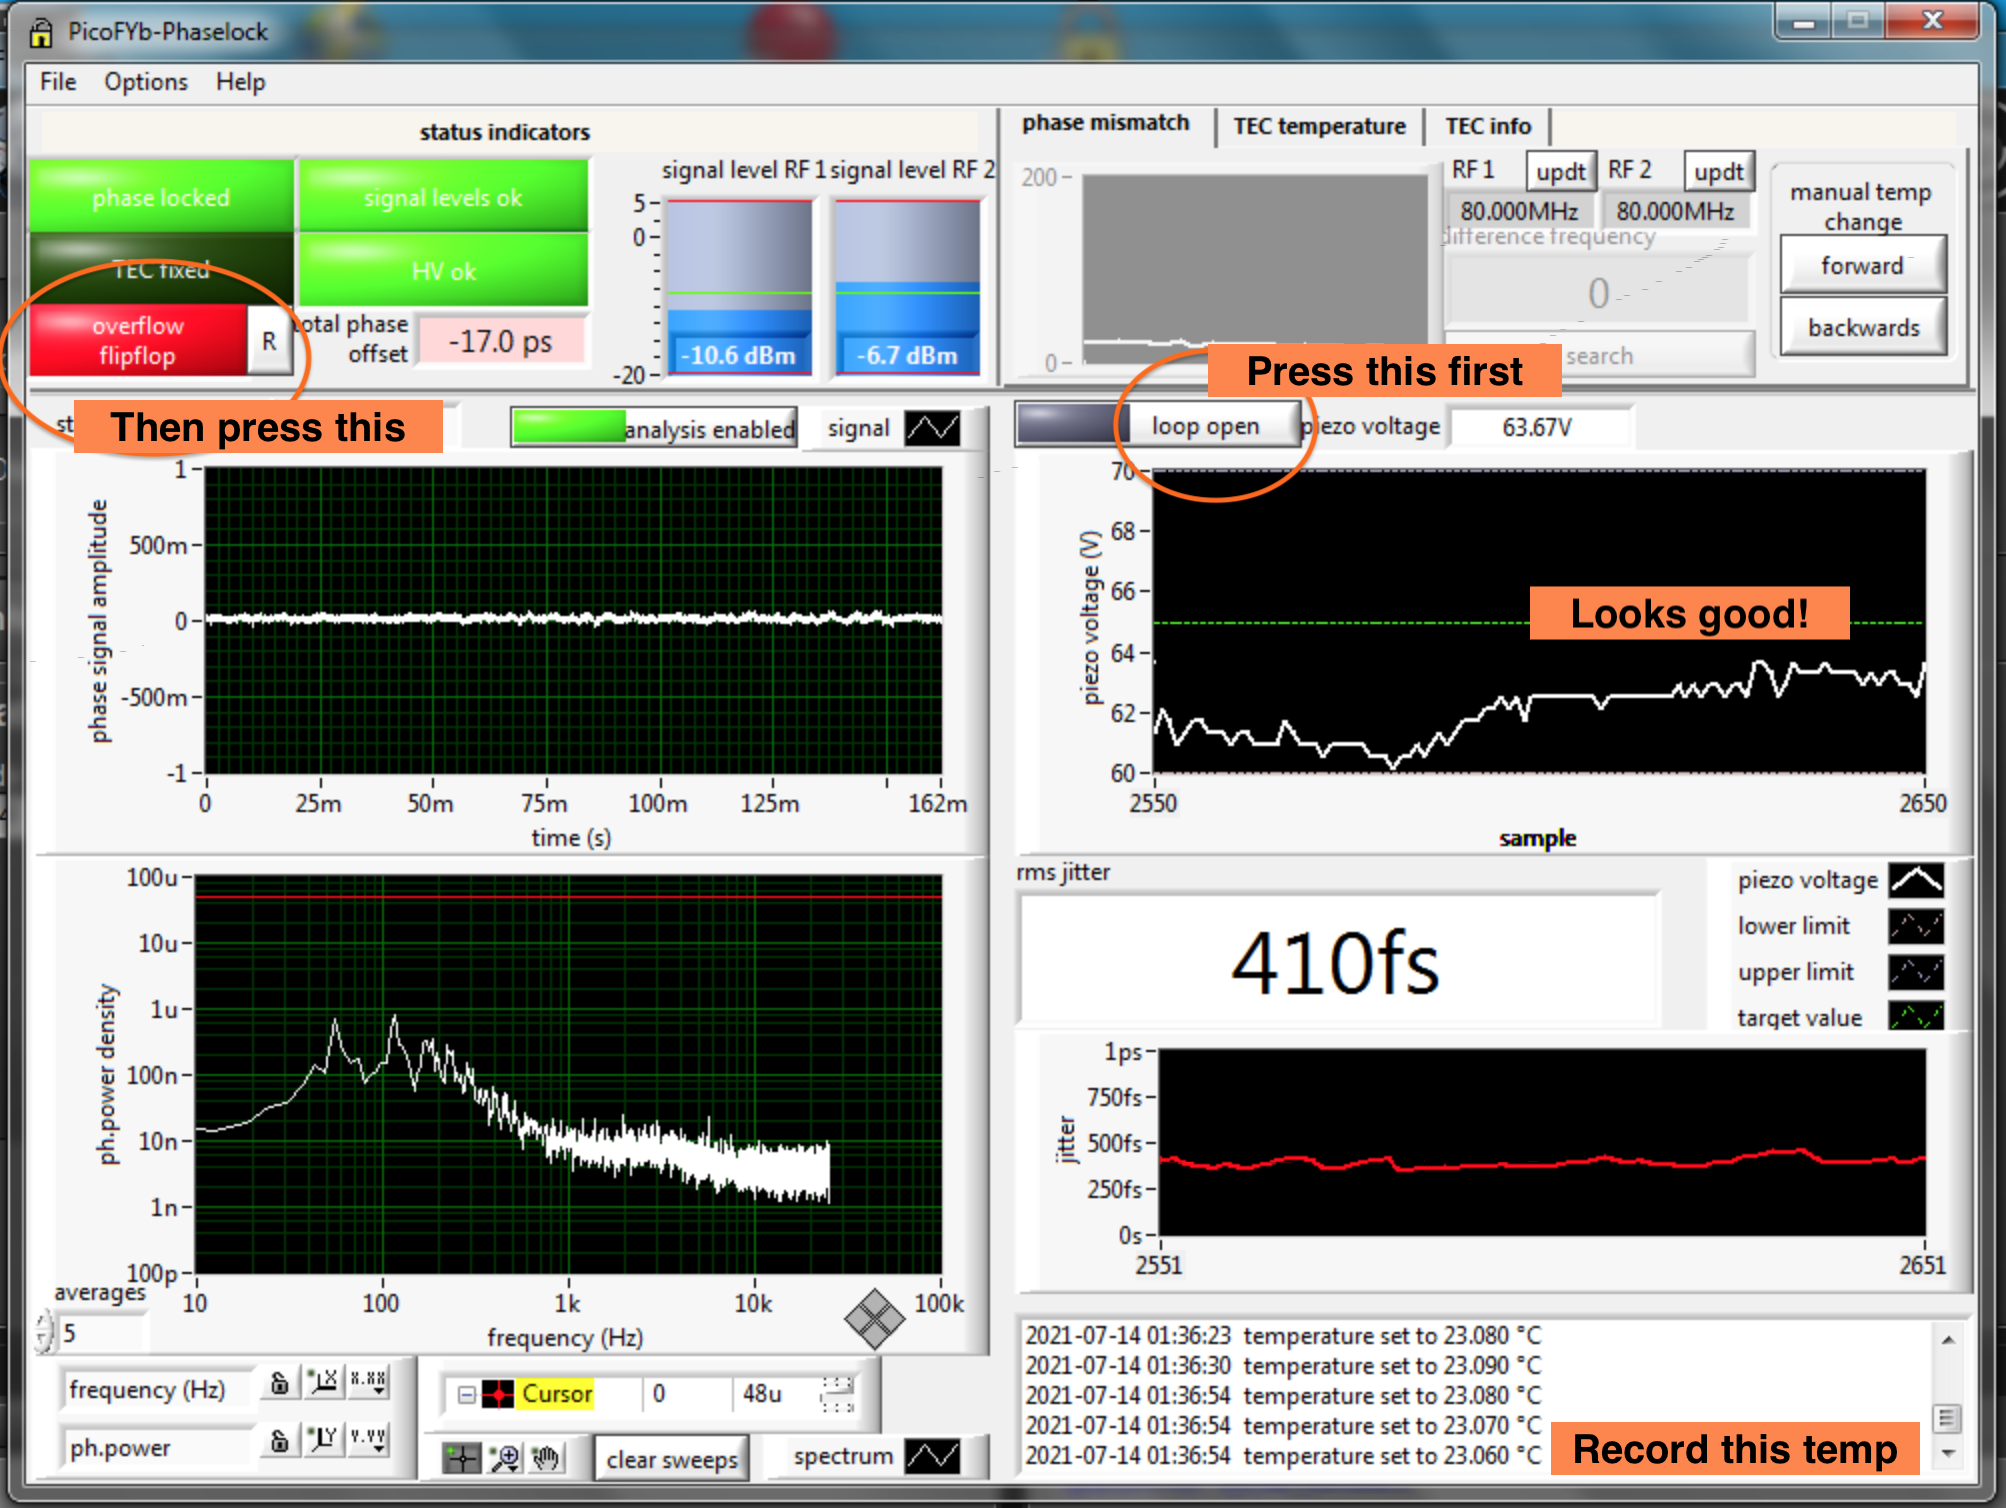Select log entry temperature set to 23.090 °C

coord(1282,1366)
